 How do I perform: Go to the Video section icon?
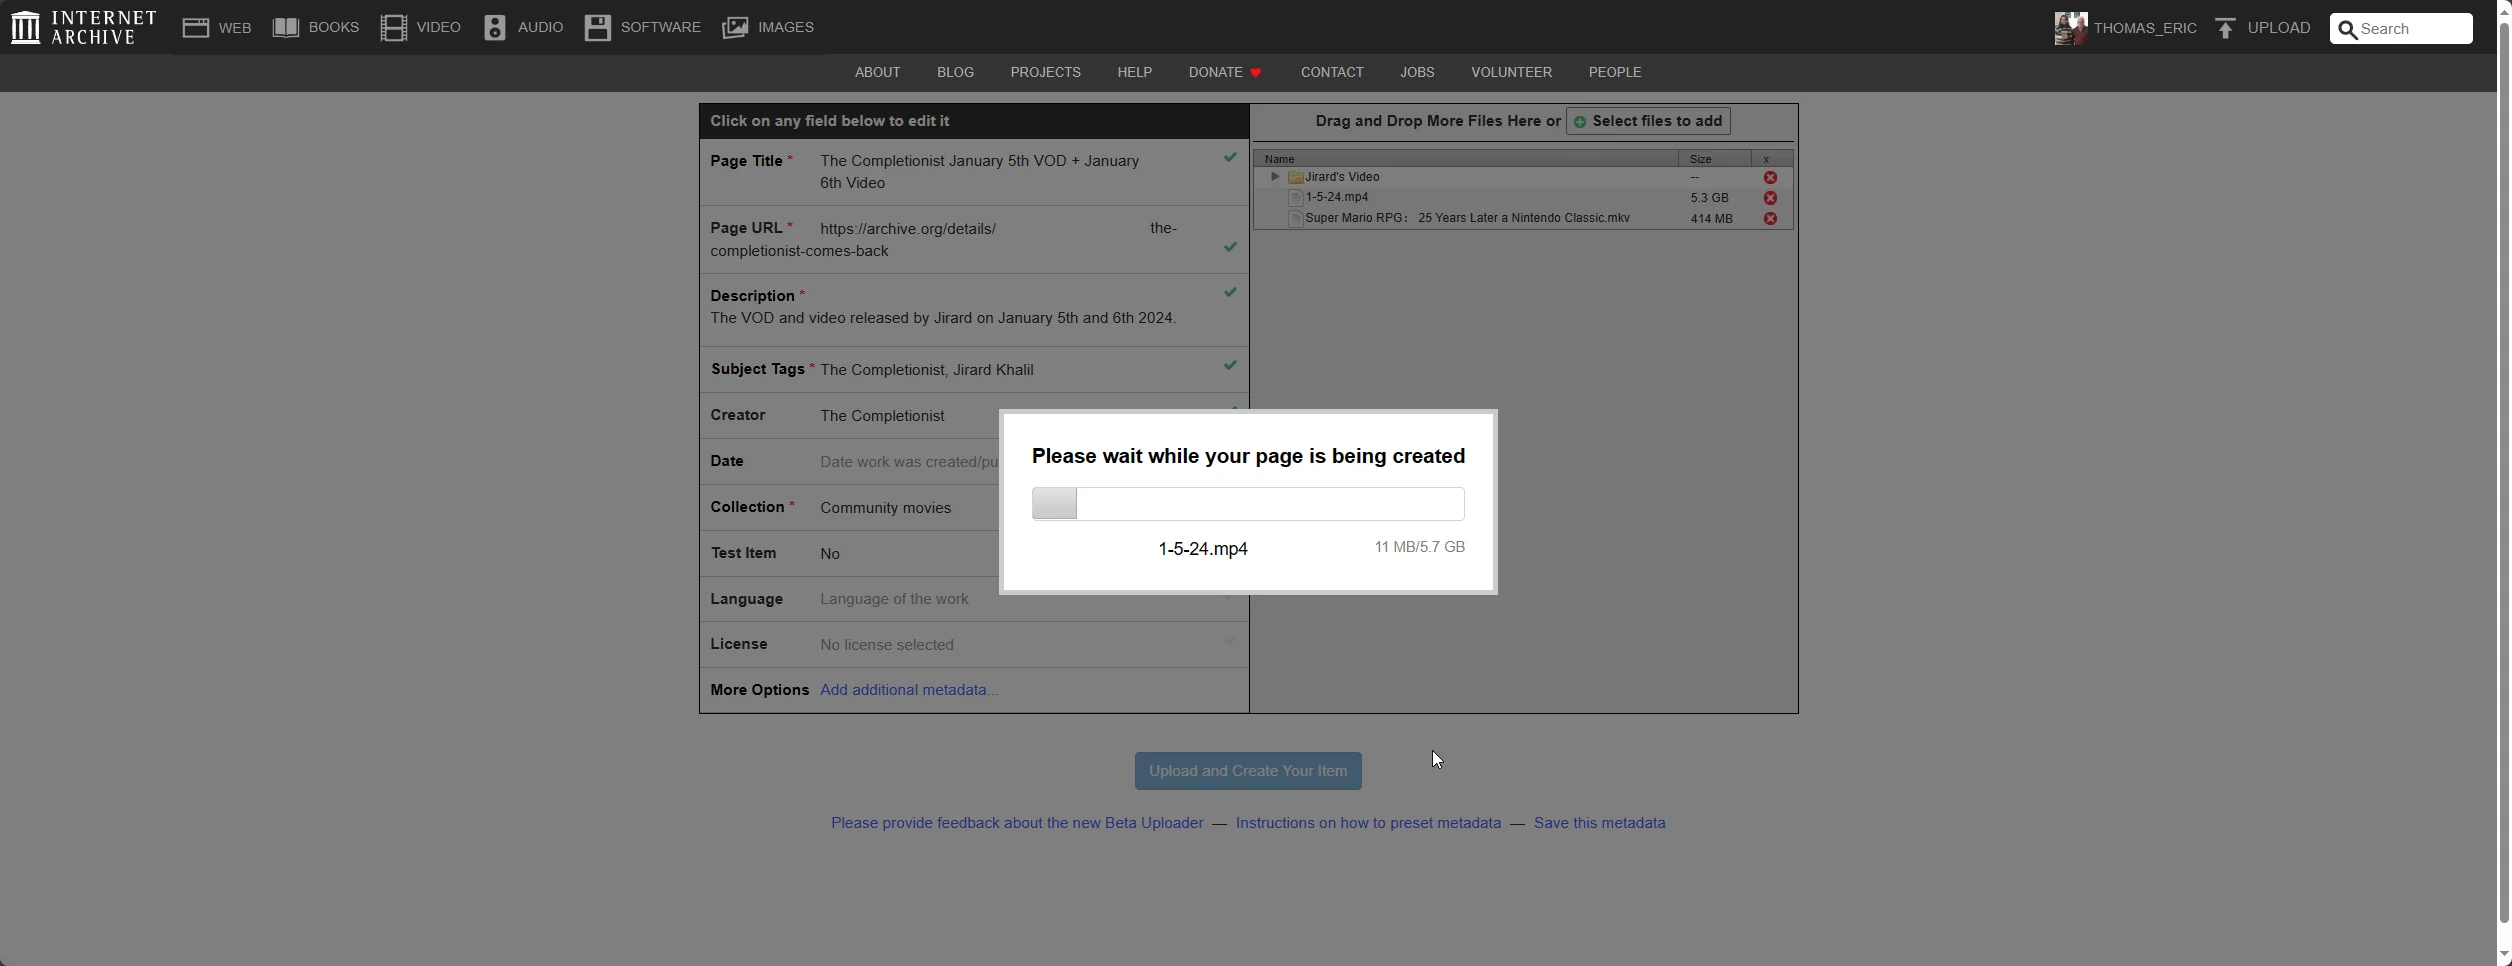pos(393,28)
